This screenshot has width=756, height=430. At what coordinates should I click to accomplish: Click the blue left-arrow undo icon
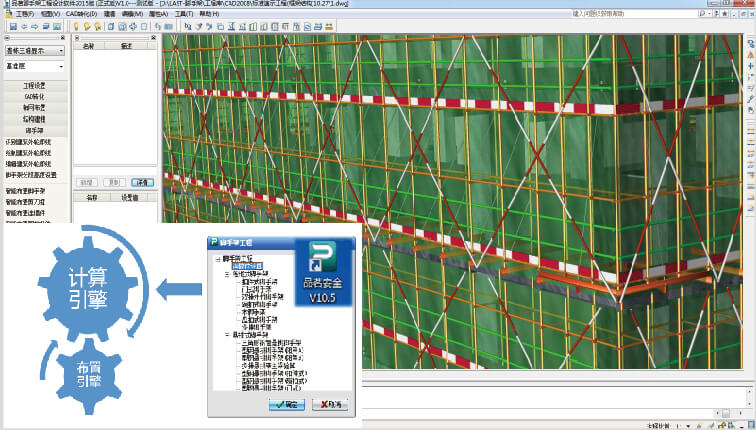coord(24,27)
